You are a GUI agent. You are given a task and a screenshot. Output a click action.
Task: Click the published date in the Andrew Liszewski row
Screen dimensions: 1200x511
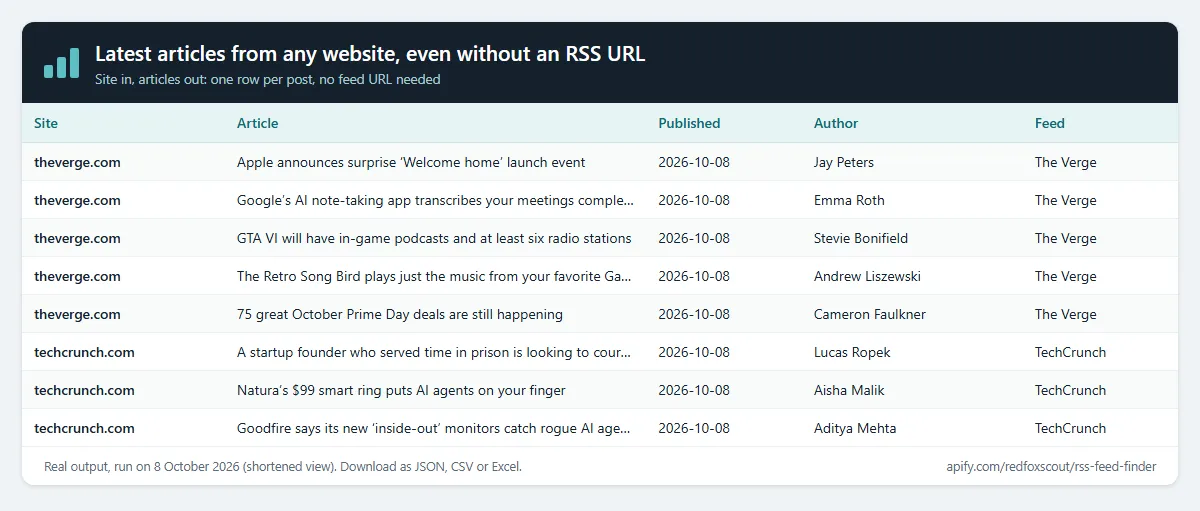pyautogui.click(x=694, y=276)
